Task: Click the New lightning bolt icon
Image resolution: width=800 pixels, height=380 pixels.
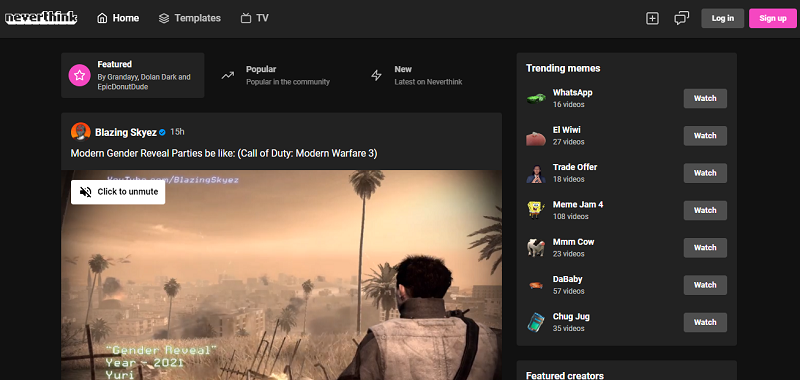Action: 376,75
